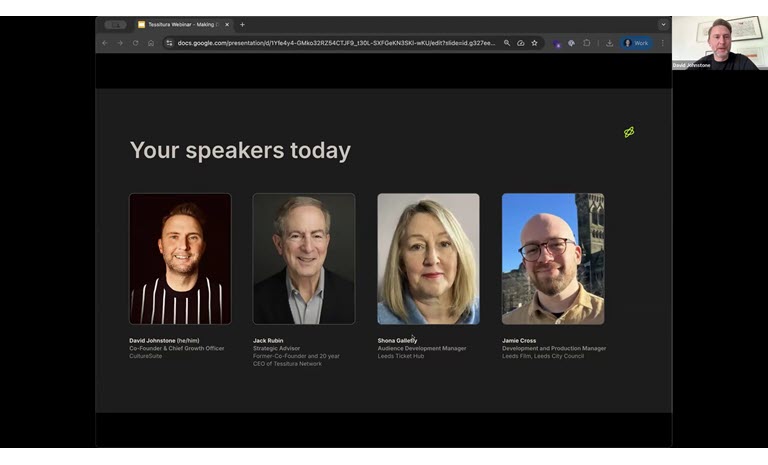The width and height of the screenshot is (768, 465).
Task: Open site information icon in address bar
Action: coord(169,43)
